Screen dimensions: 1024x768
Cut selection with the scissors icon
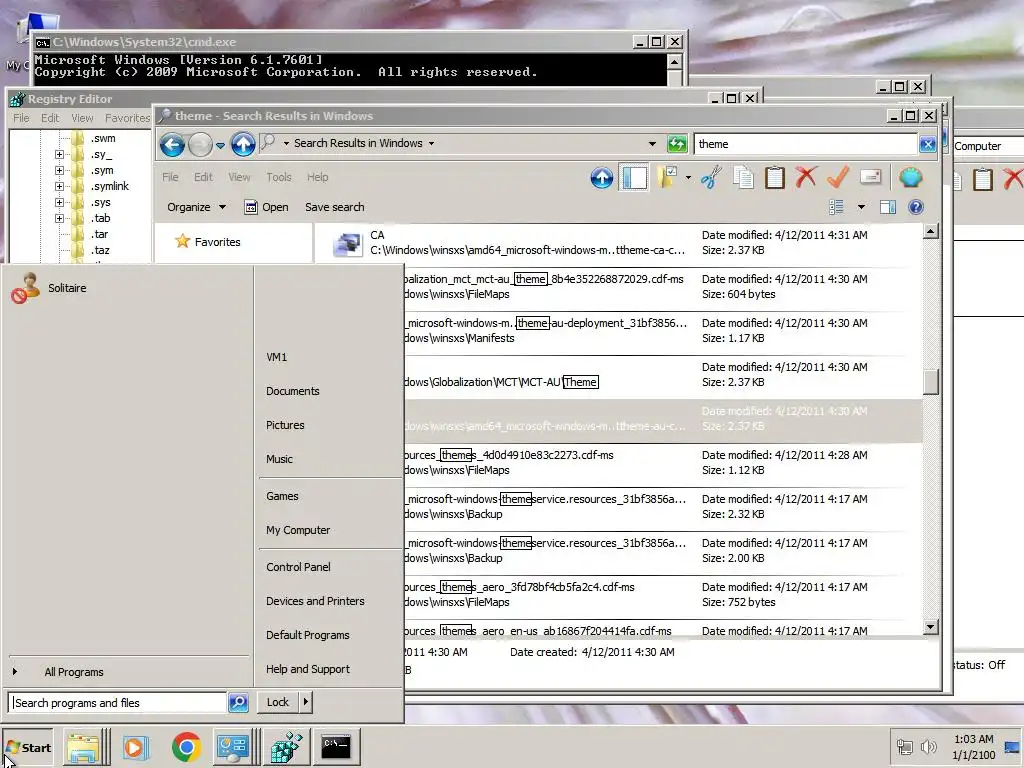tap(711, 178)
